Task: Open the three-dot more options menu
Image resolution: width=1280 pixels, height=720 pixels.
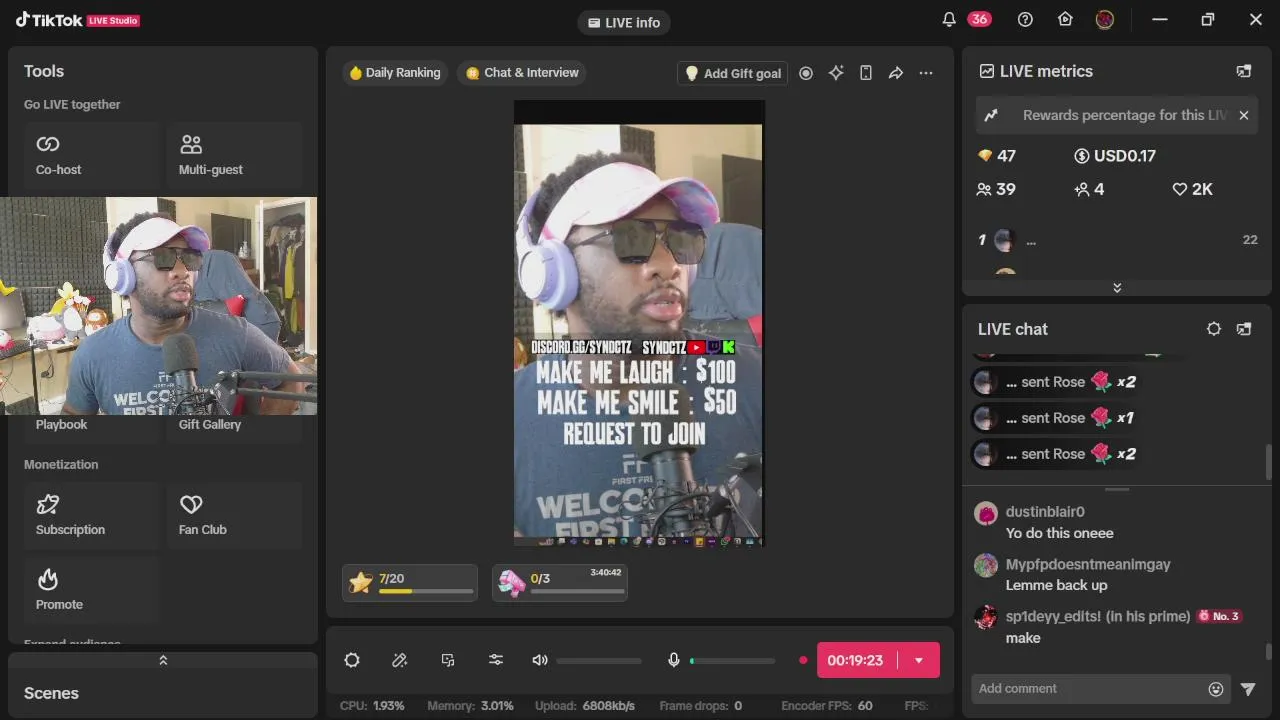Action: 926,73
